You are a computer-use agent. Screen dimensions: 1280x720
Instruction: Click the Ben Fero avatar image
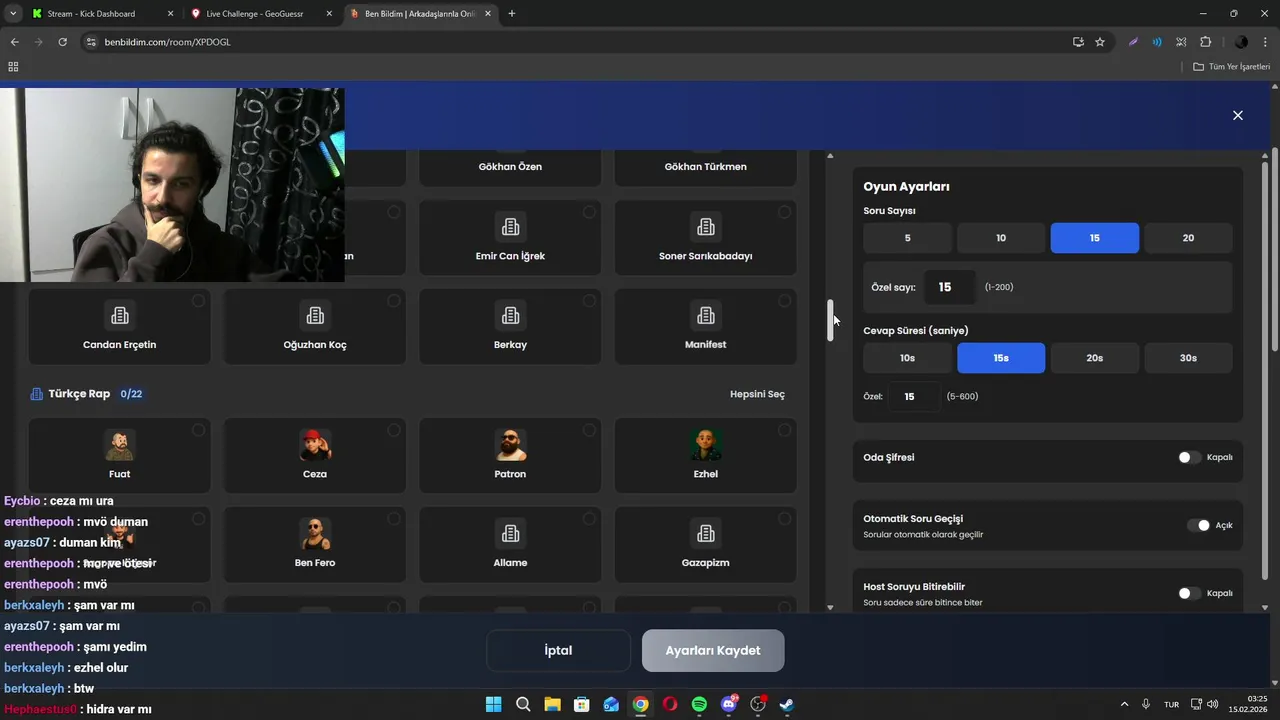pyautogui.click(x=315, y=534)
